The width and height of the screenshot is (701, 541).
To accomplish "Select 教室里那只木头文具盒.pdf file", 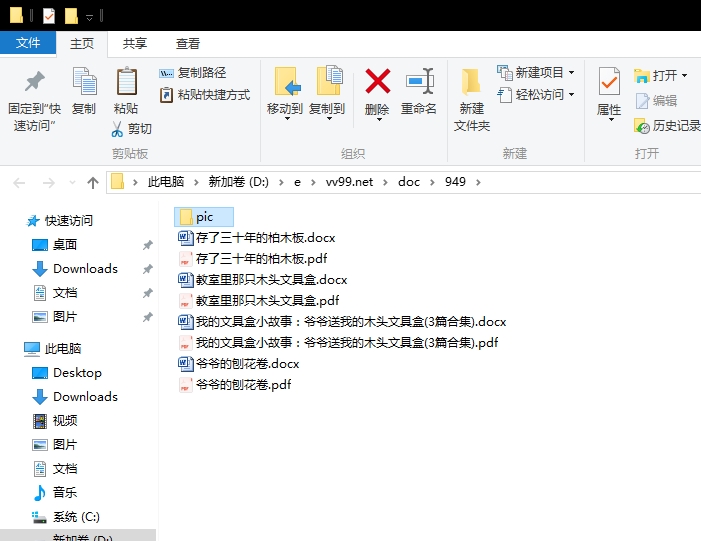I will point(259,301).
